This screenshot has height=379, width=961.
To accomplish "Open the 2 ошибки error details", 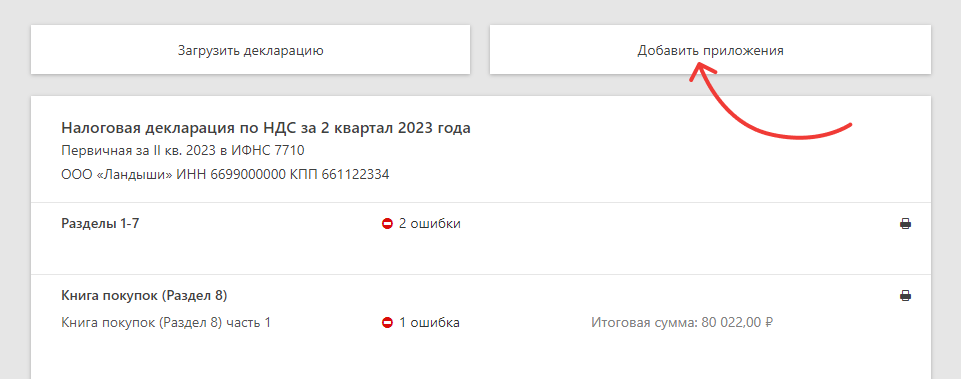I will click(x=430, y=224).
